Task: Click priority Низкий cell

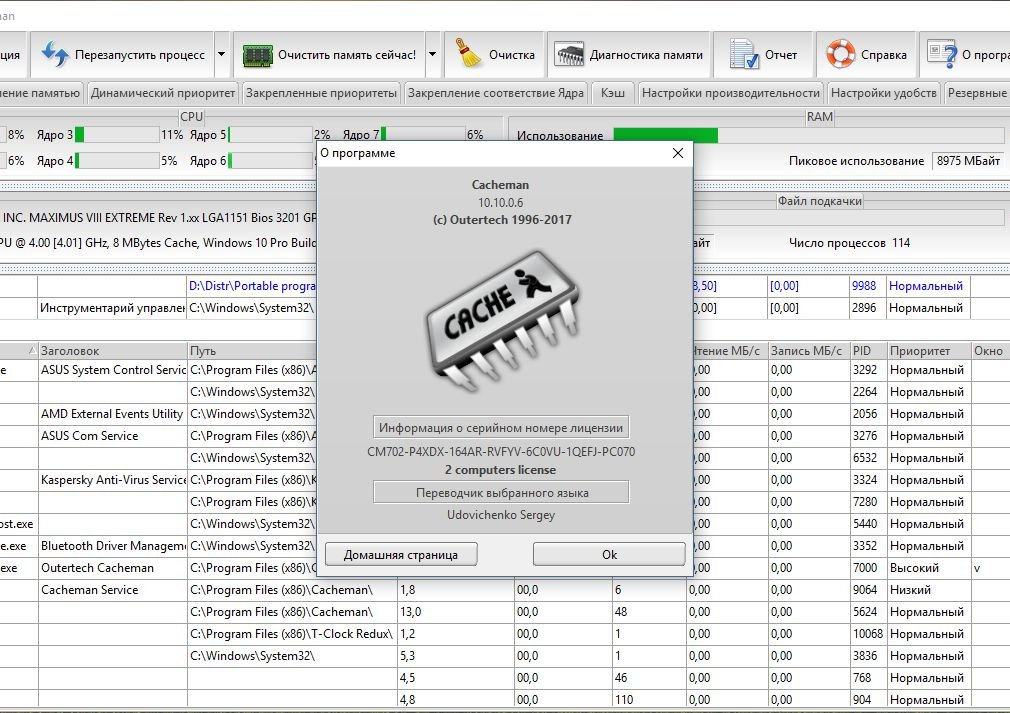Action: [x=928, y=590]
